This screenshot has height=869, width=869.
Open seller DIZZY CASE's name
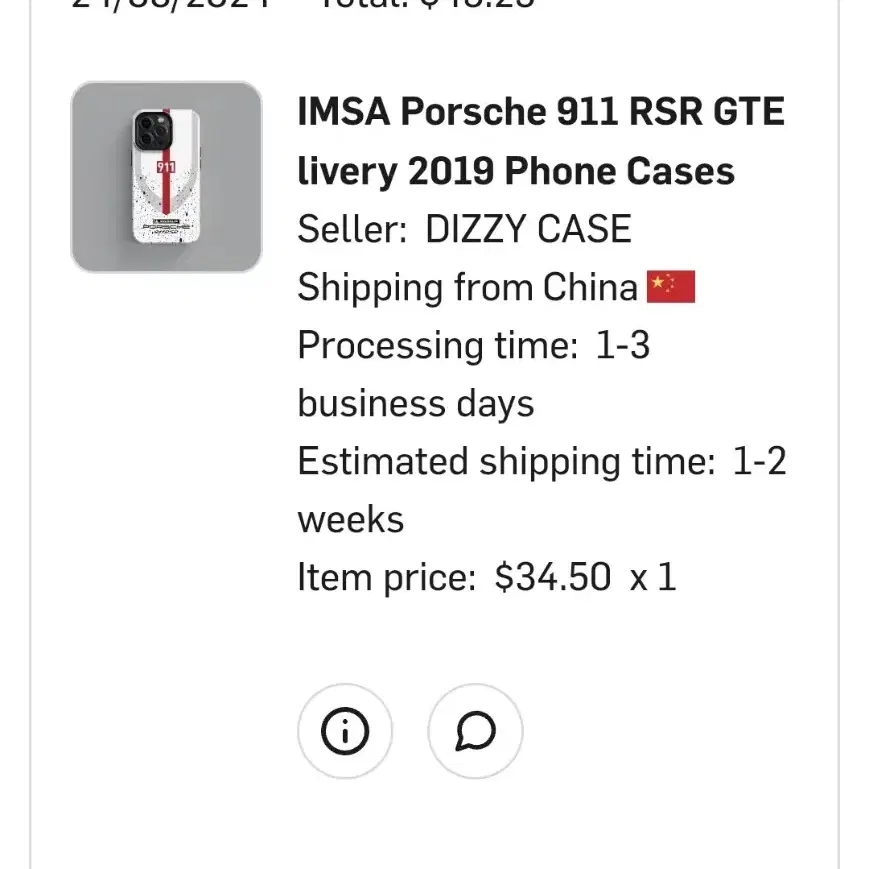point(528,228)
